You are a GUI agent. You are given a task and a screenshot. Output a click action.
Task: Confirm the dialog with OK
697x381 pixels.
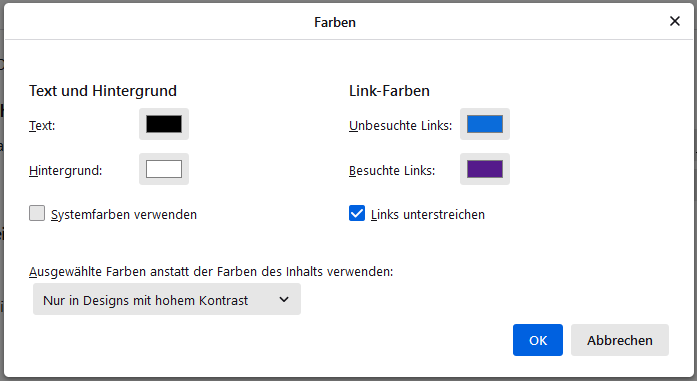point(538,340)
